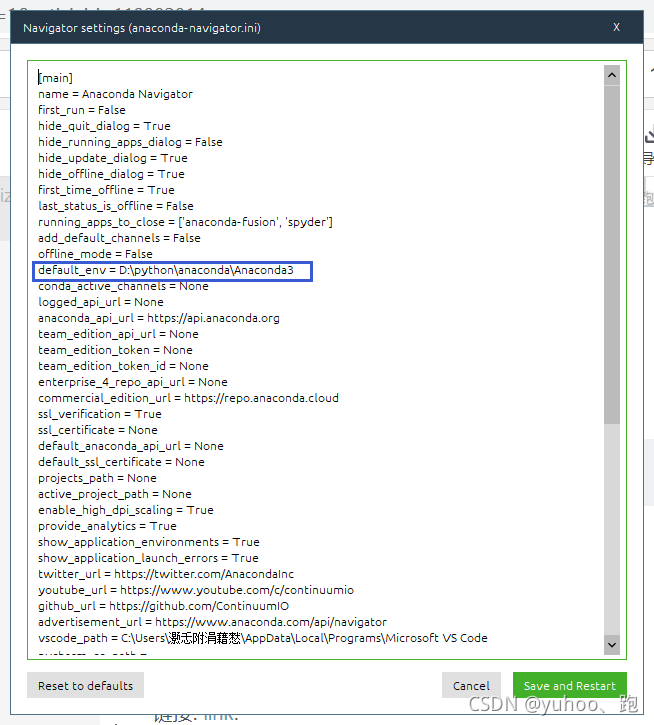This screenshot has height=725, width=654.
Task: Click the 'first_run = False' line
Action: pos(82,110)
